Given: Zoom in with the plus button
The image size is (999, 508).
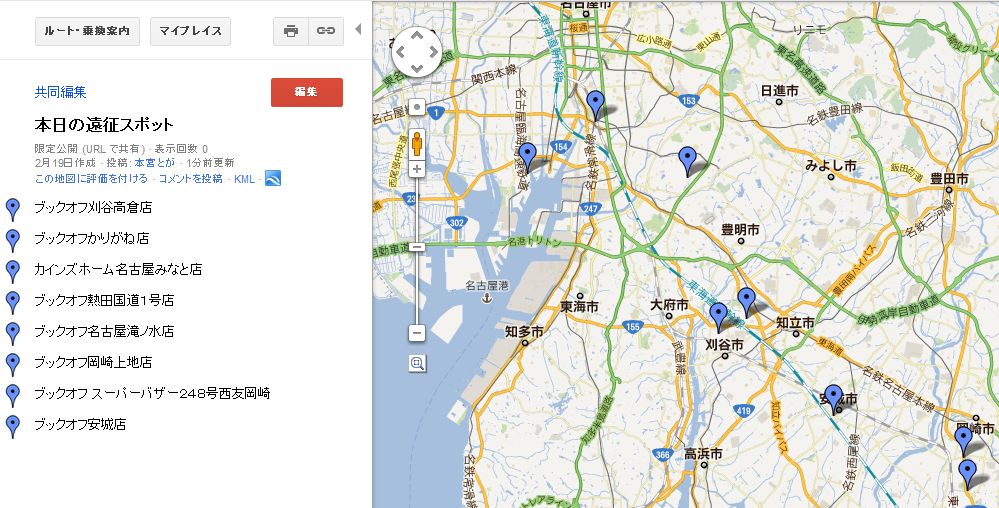Looking at the screenshot, I should (x=417, y=170).
